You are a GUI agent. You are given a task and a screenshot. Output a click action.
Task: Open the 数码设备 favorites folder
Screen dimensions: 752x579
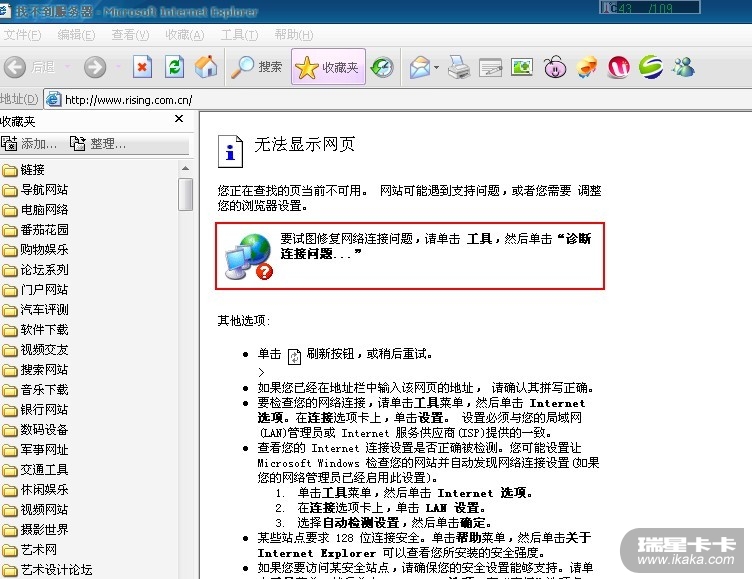[x=35, y=430]
